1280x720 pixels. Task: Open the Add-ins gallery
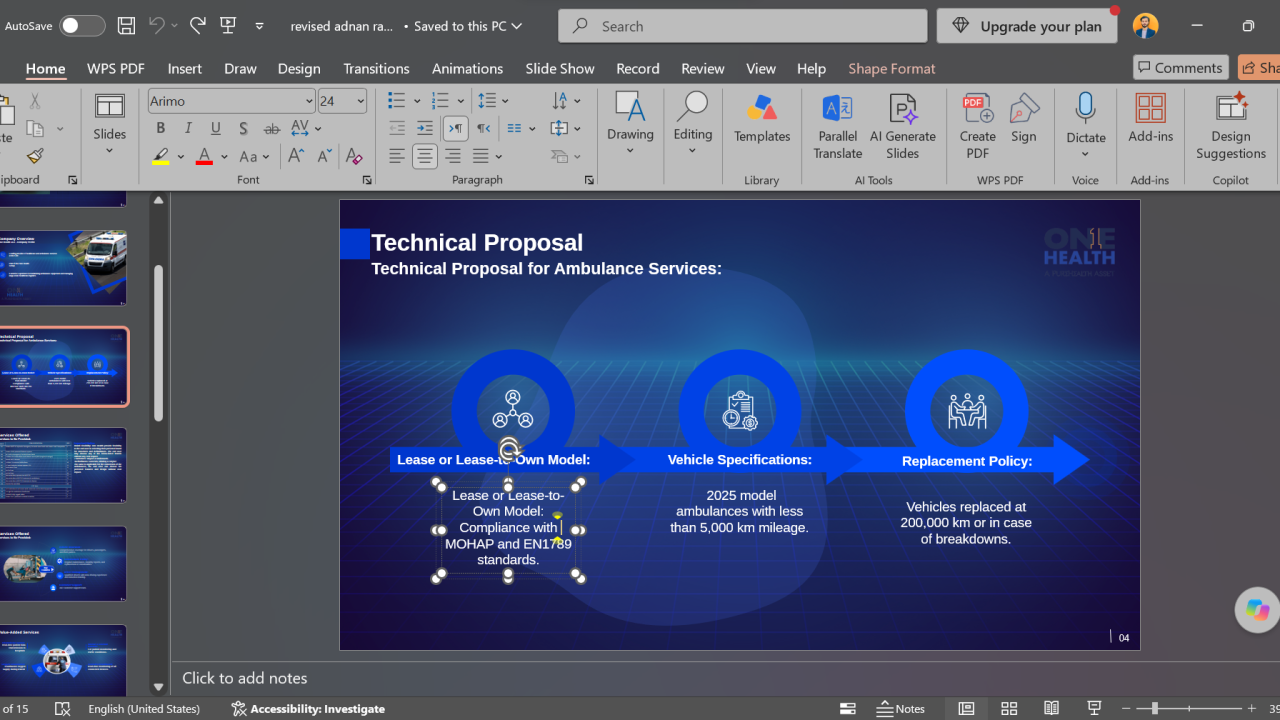(1150, 120)
